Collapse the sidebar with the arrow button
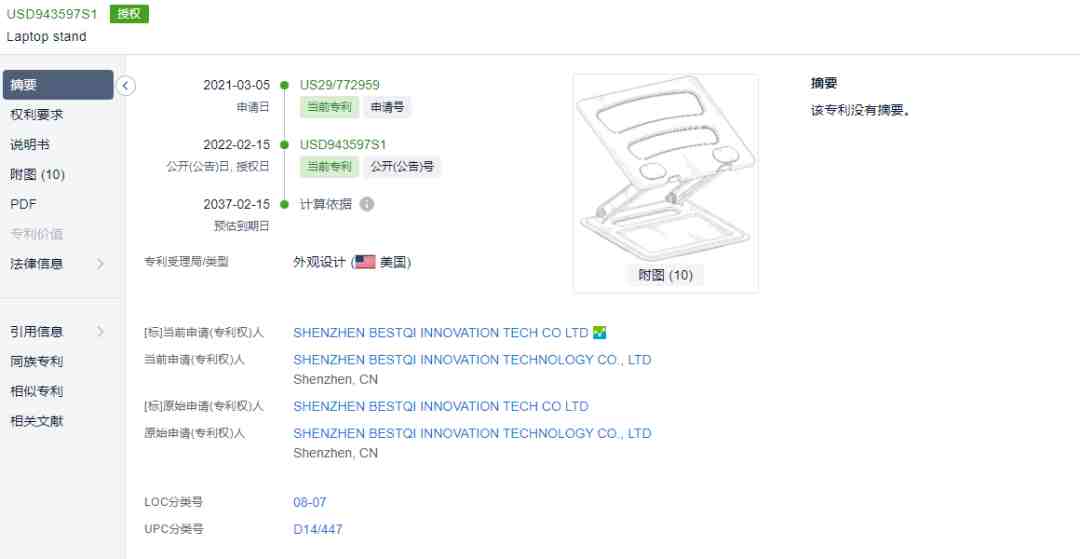The height and width of the screenshot is (559, 1080). pos(126,85)
